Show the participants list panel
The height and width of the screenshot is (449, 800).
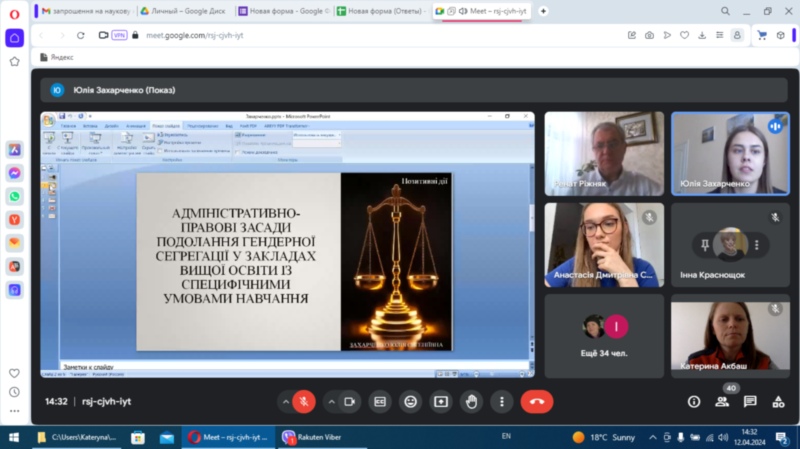click(722, 401)
